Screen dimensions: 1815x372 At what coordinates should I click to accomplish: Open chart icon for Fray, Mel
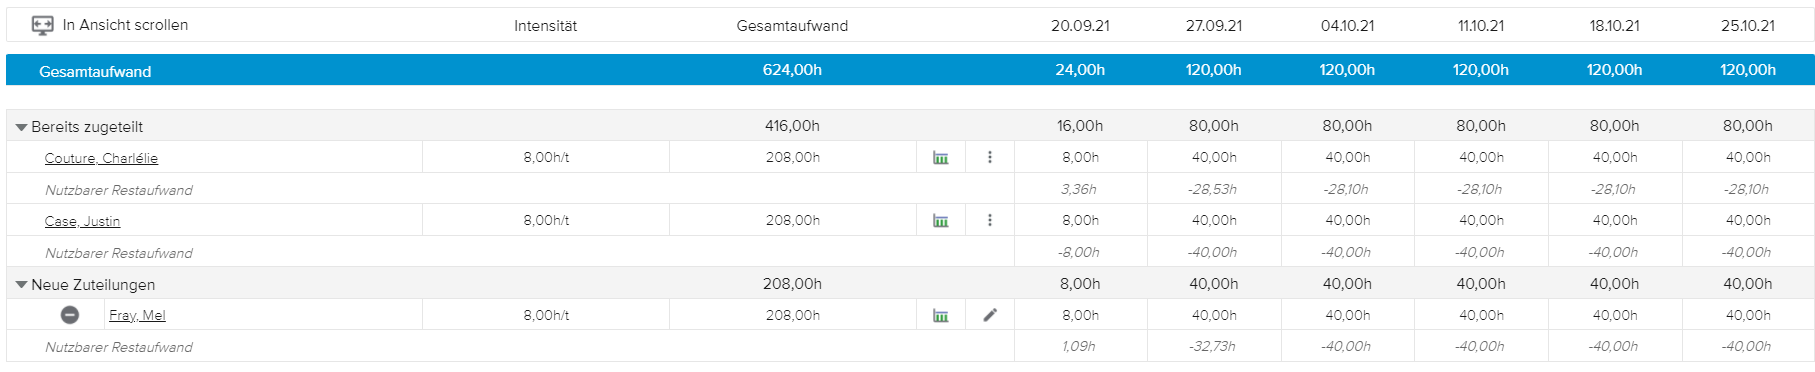click(941, 315)
